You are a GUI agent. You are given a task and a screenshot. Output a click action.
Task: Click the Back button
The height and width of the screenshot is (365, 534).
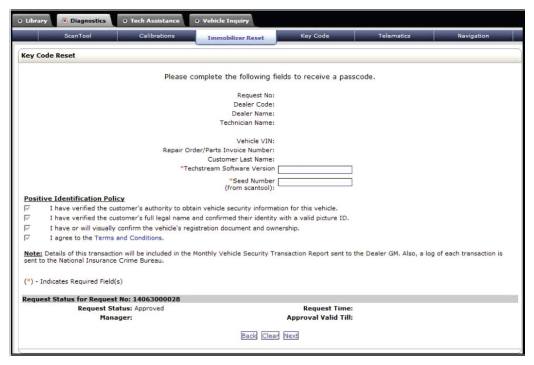tap(249, 336)
